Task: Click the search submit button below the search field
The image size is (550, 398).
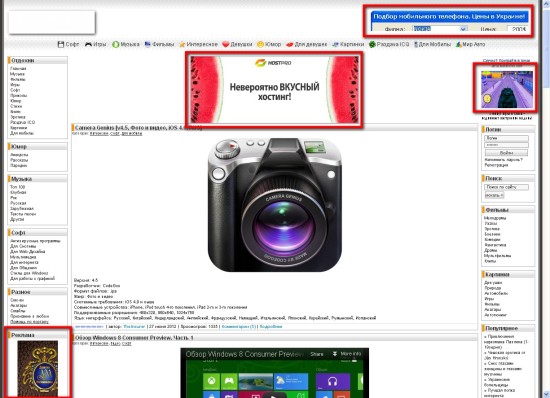Action: tap(494, 195)
